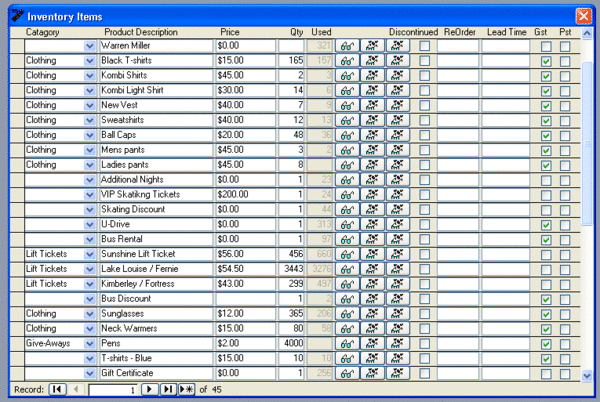The height and width of the screenshot is (402, 600).
Task: Create a new record with the asterisk button
Action: click(x=186, y=389)
